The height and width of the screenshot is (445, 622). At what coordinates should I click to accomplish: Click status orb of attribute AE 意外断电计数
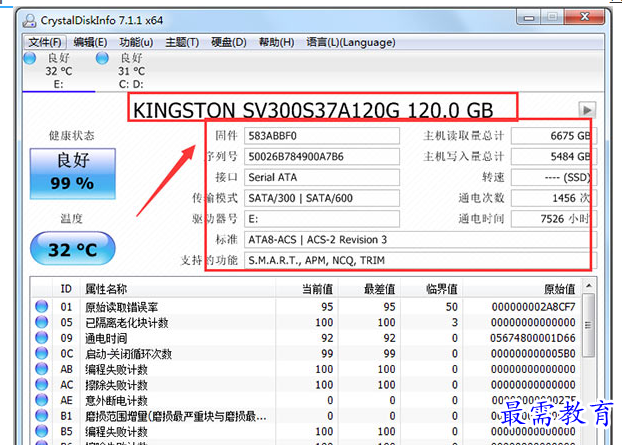(41, 400)
